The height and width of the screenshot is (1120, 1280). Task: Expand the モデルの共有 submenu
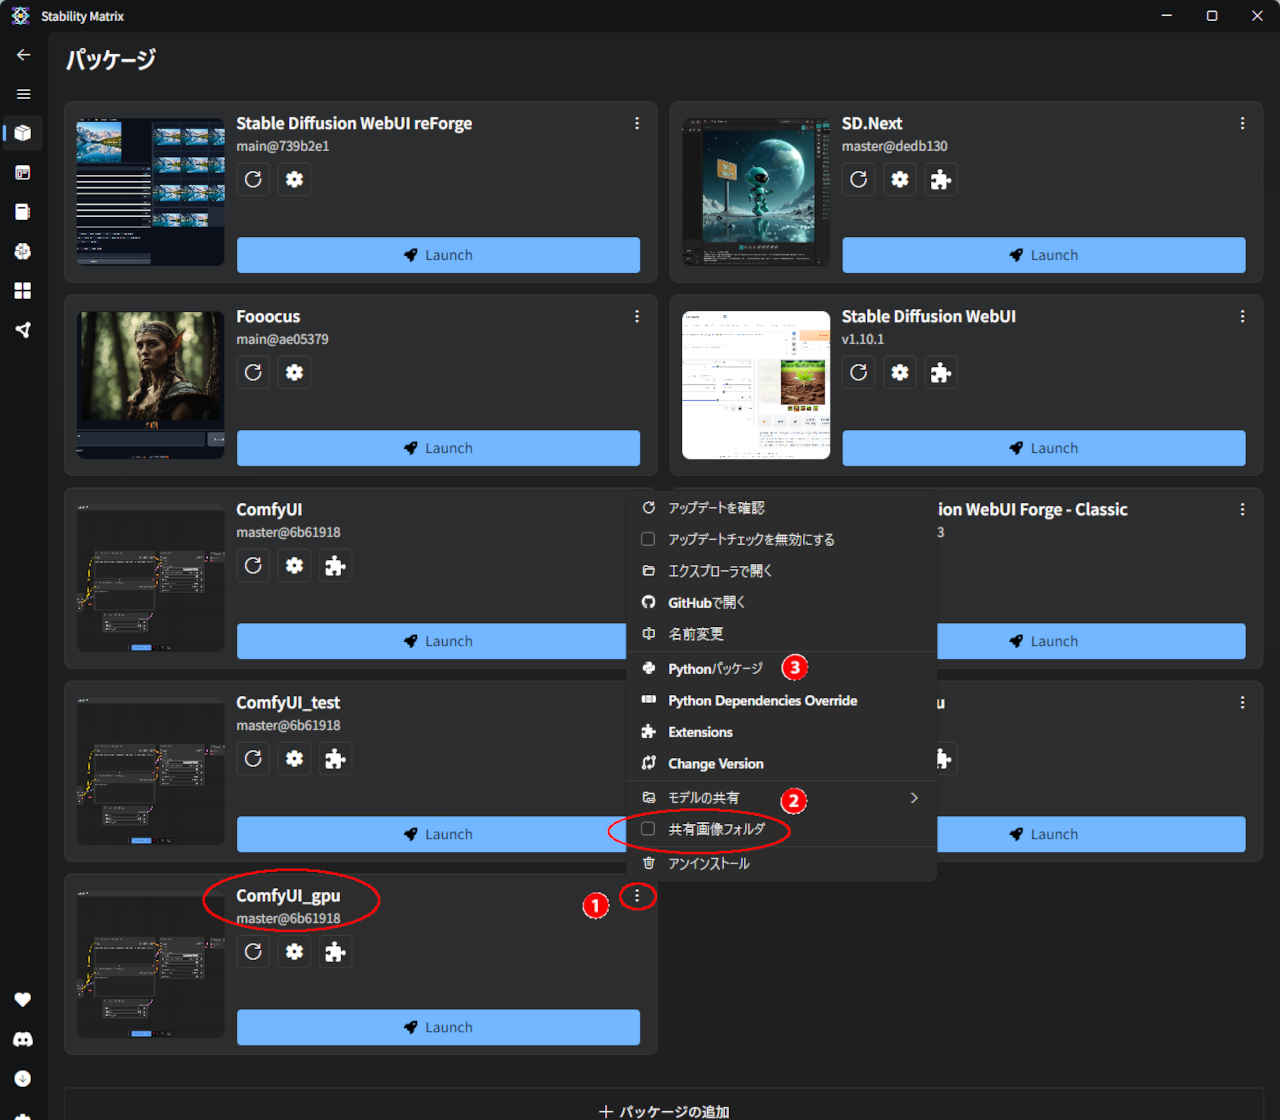[x=780, y=798]
